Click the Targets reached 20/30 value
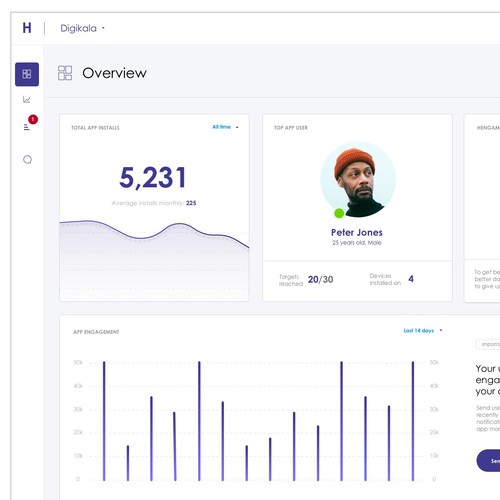 [x=320, y=279]
